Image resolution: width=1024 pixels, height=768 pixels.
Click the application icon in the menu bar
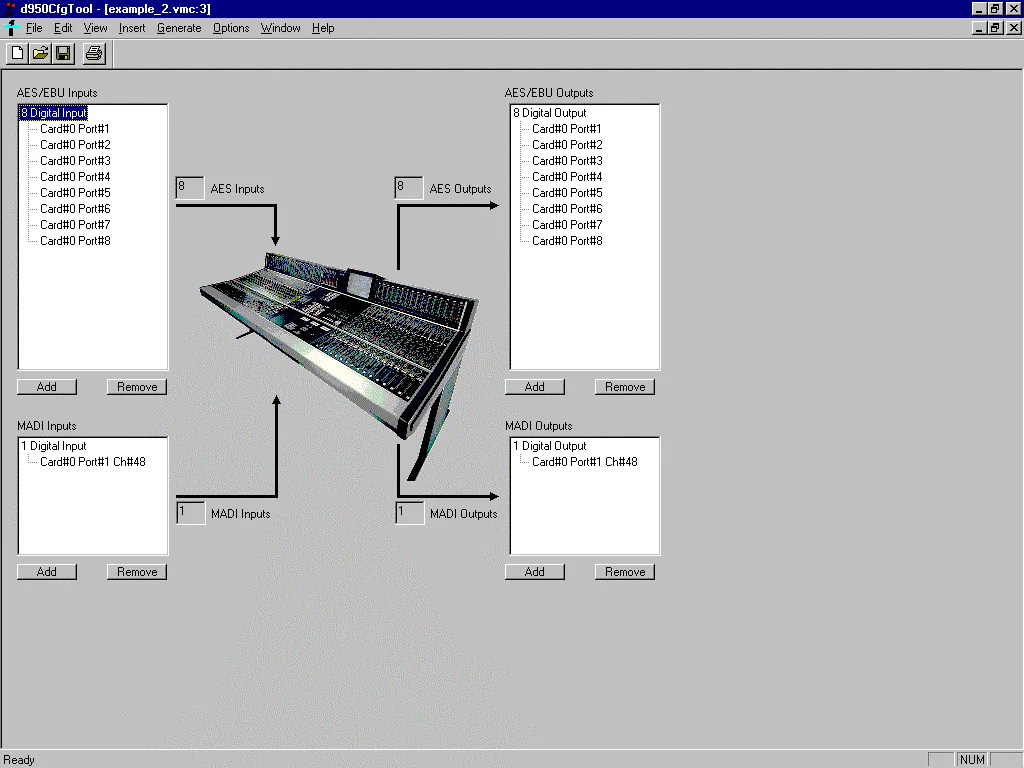(11, 28)
